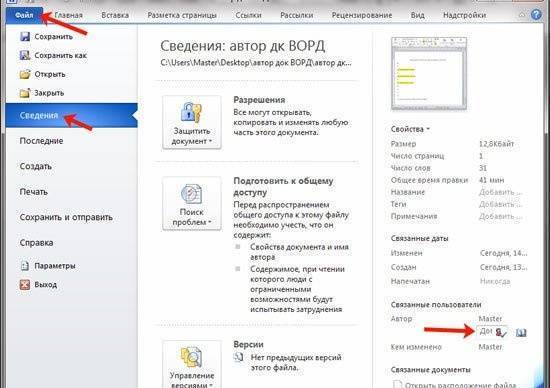Click the document preview thumbnail

[429, 74]
